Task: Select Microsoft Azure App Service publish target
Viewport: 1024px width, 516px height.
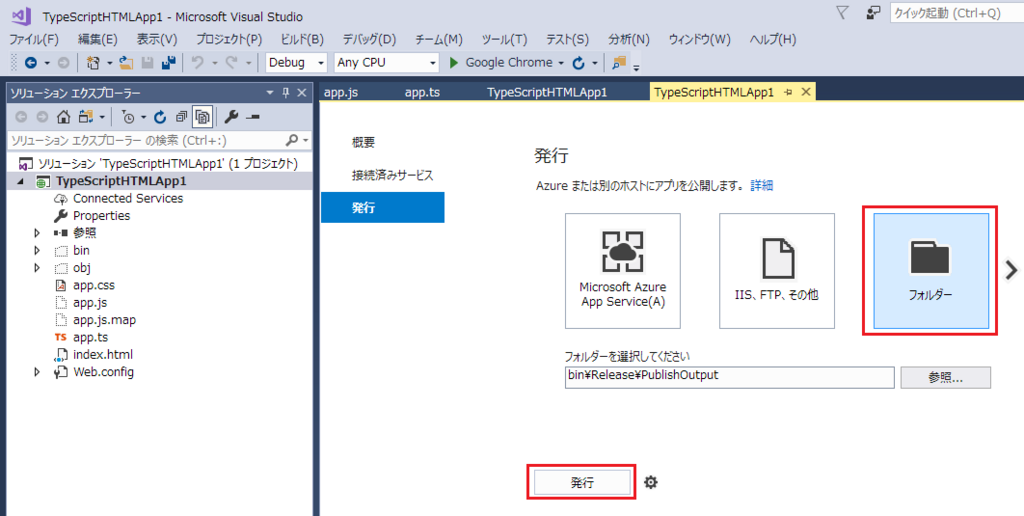Action: coord(622,270)
